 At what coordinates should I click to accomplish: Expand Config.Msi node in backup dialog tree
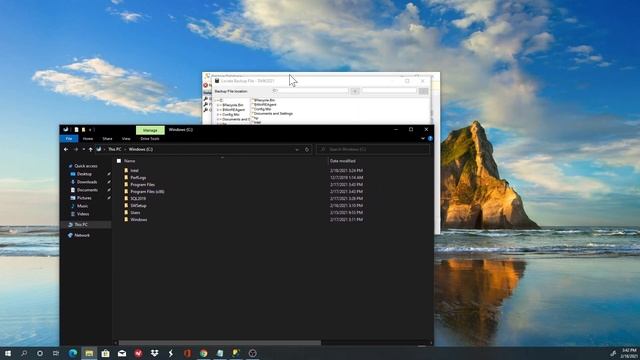[219, 115]
